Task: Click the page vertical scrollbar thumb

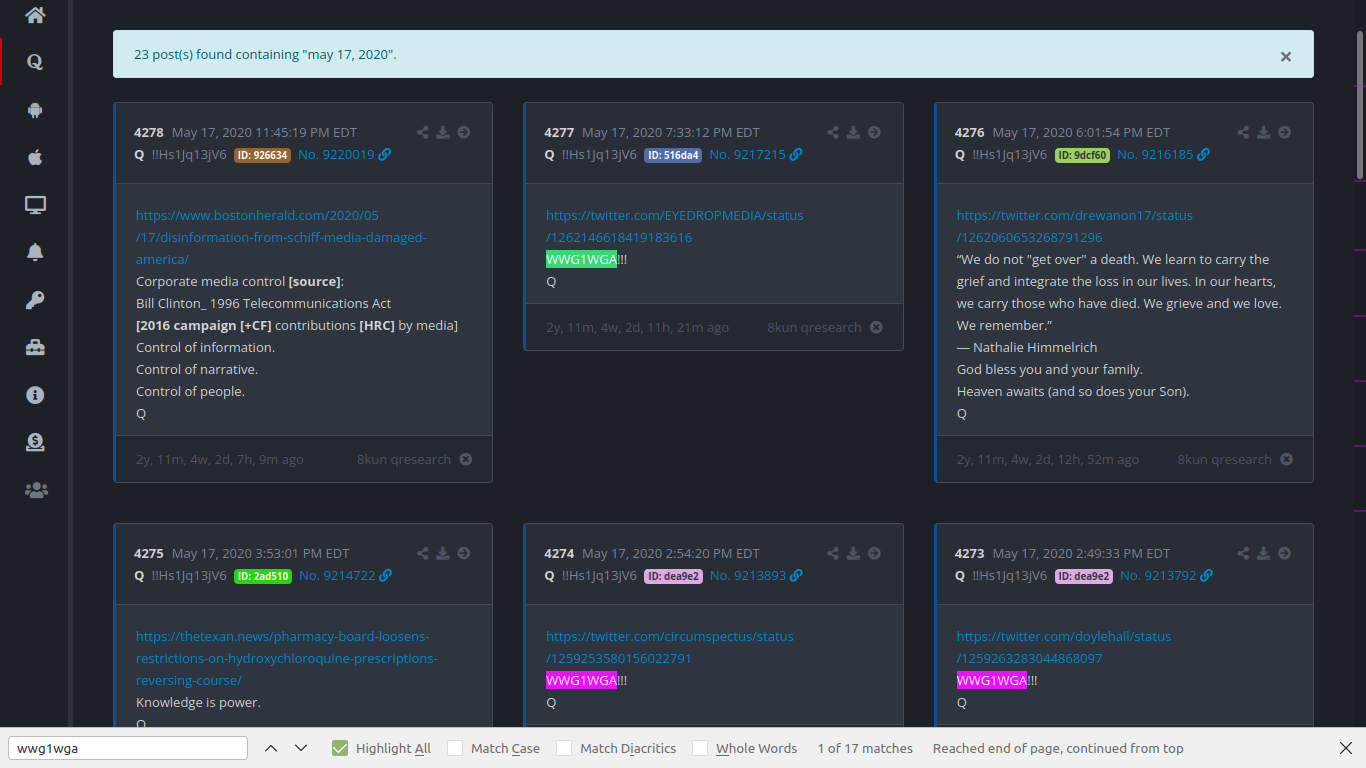Action: pyautogui.click(x=1360, y=105)
